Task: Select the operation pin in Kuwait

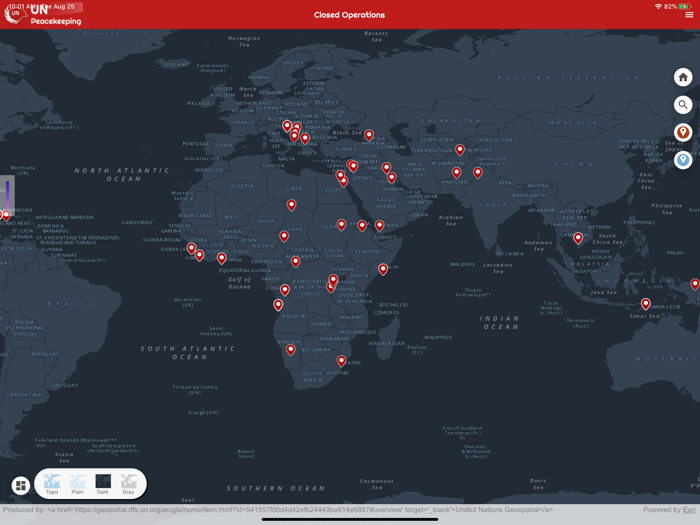Action: point(392,178)
